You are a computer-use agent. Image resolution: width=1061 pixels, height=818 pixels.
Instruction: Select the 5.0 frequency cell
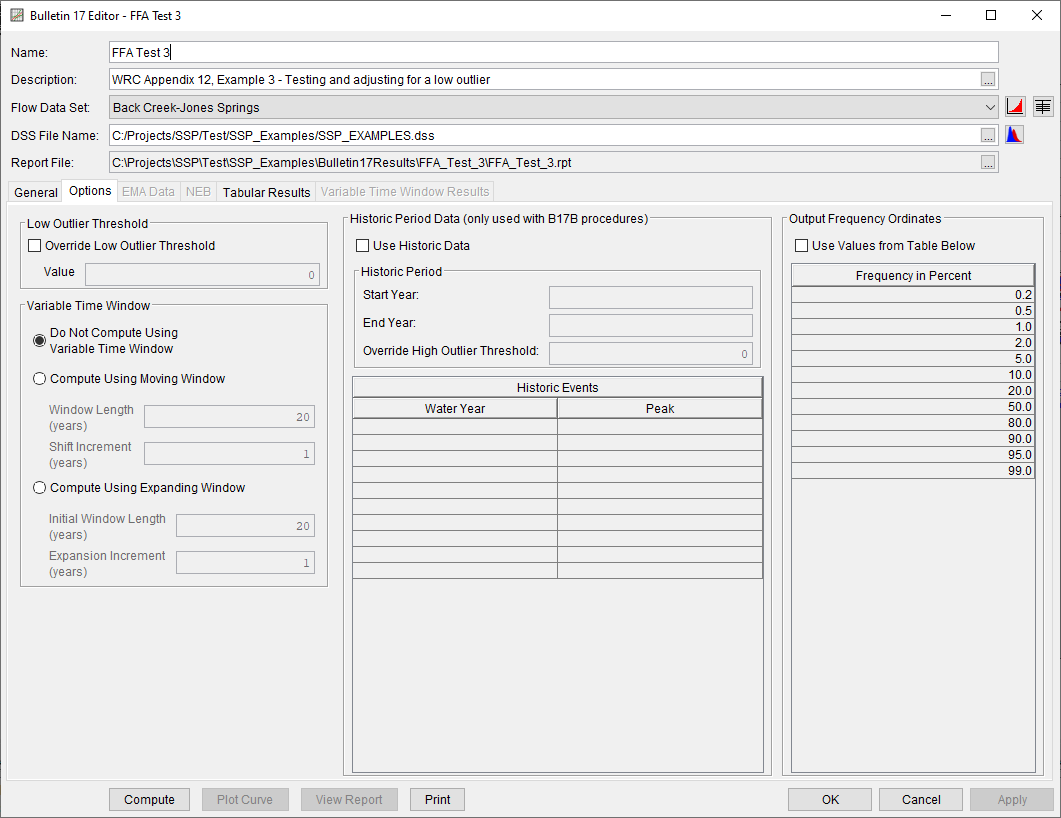point(913,359)
